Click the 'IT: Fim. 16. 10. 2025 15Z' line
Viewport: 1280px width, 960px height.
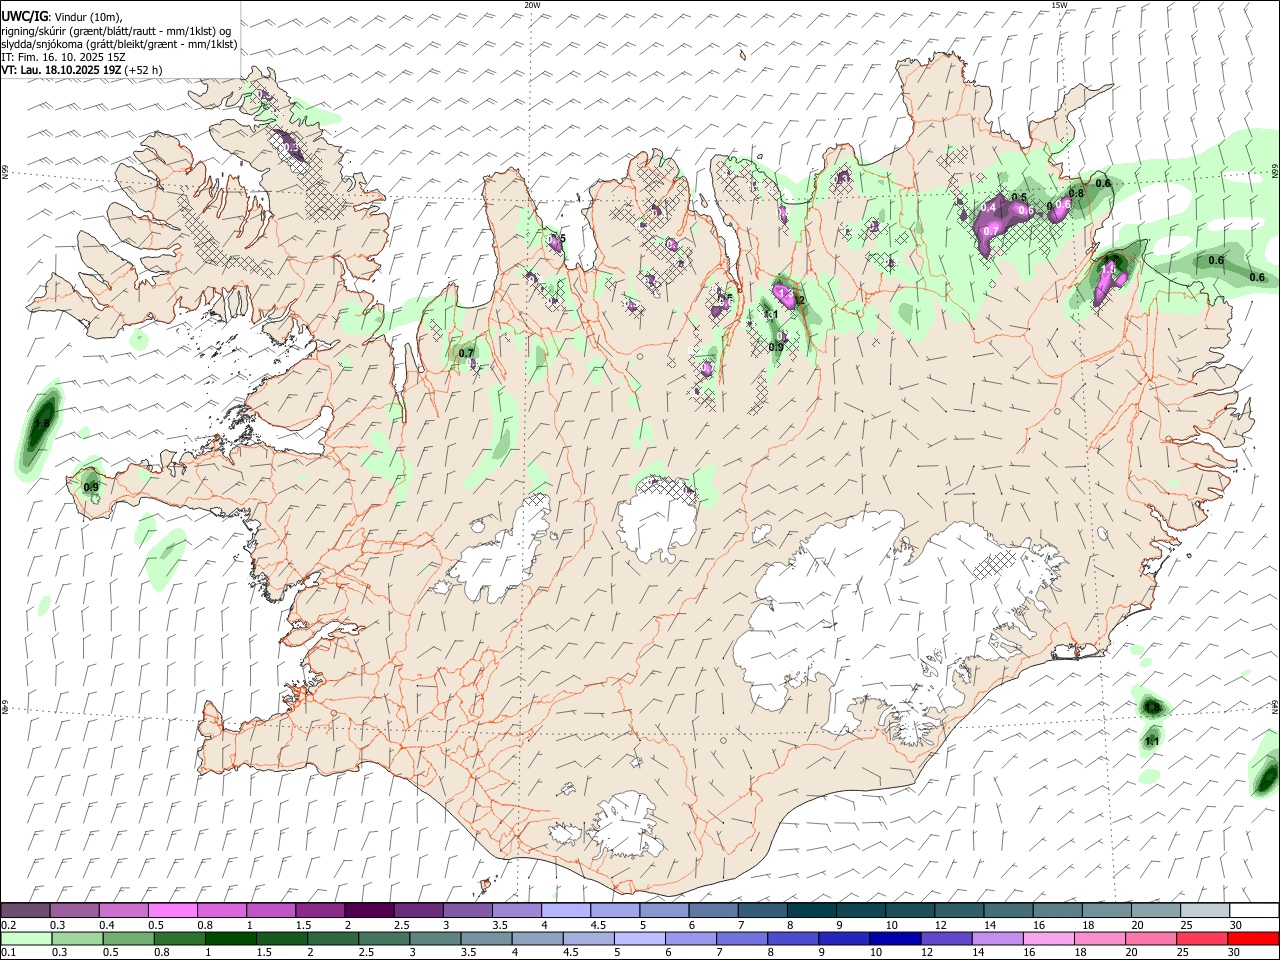[63, 57]
